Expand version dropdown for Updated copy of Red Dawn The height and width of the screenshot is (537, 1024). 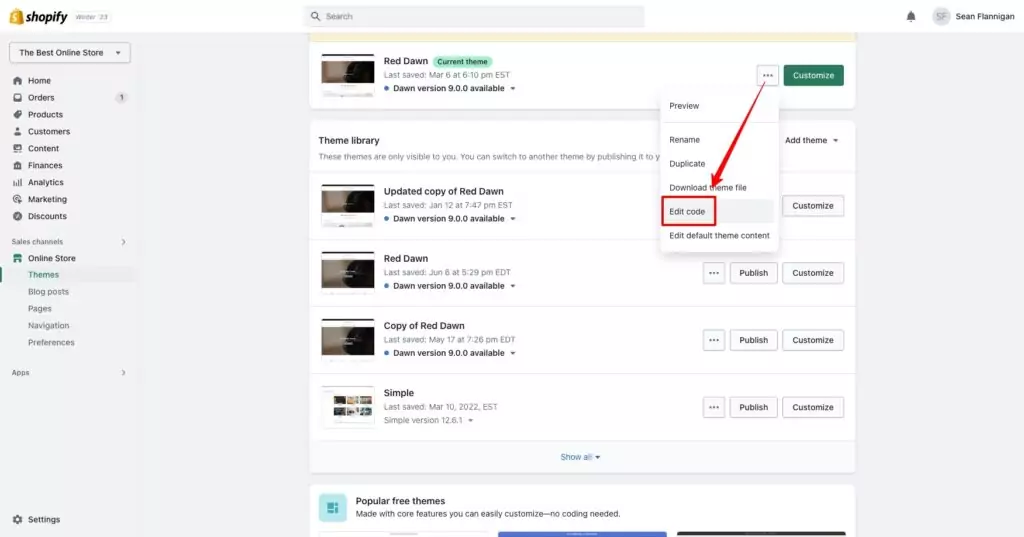click(x=513, y=219)
